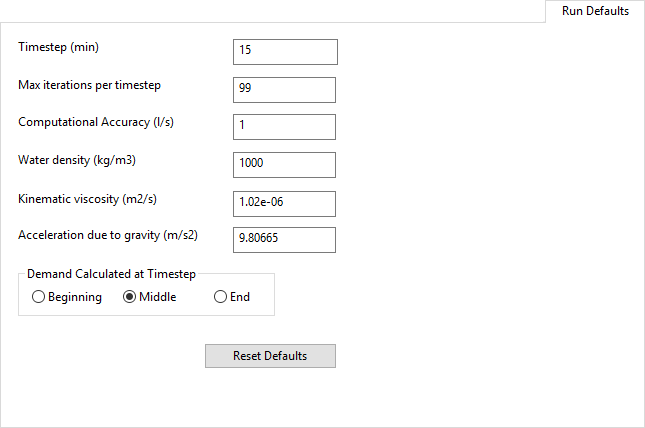Viewport: 645px width, 428px height.
Task: Click the "Demand Calculated at Timestep" group title
Action: tap(111, 273)
